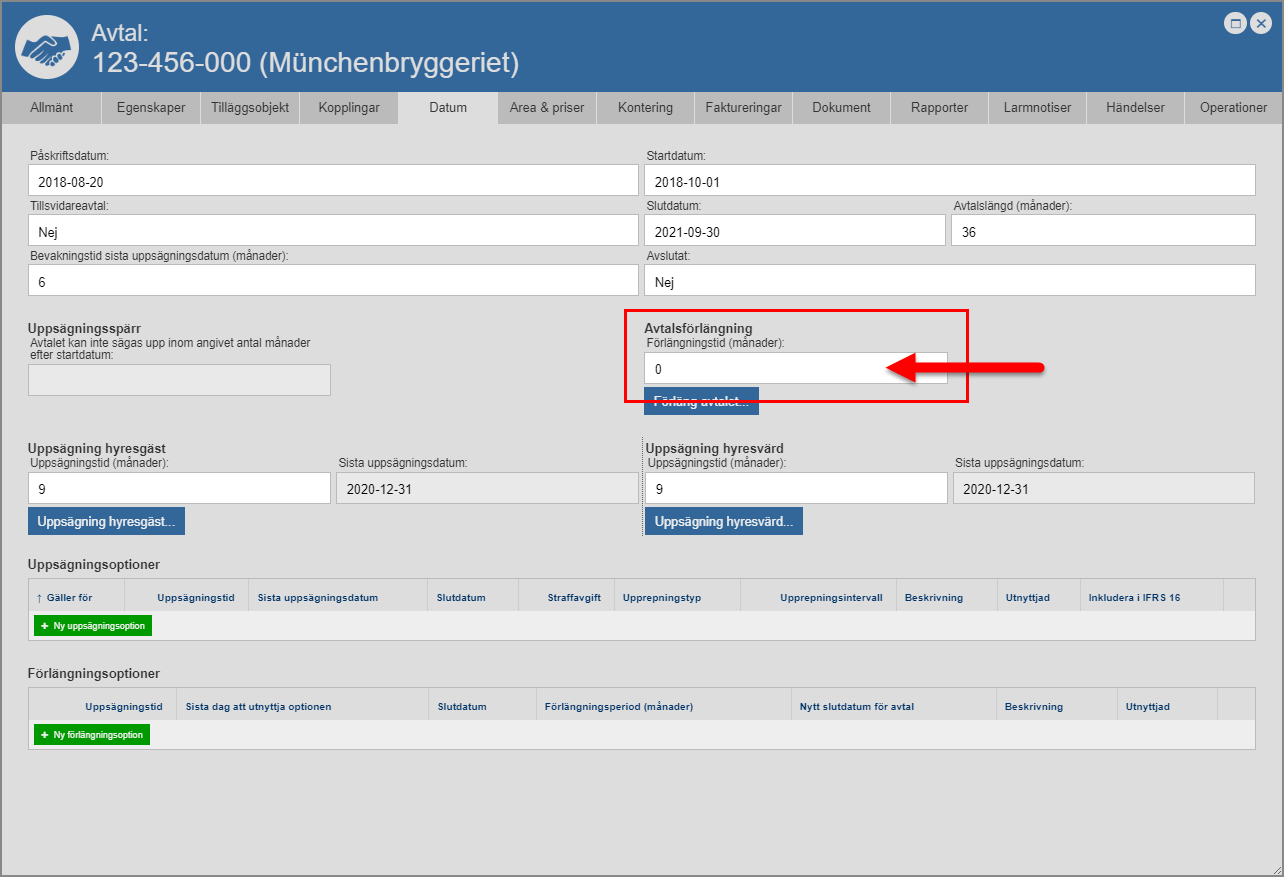Open the Allmänt tab
The height and width of the screenshot is (877, 1284).
tap(51, 108)
